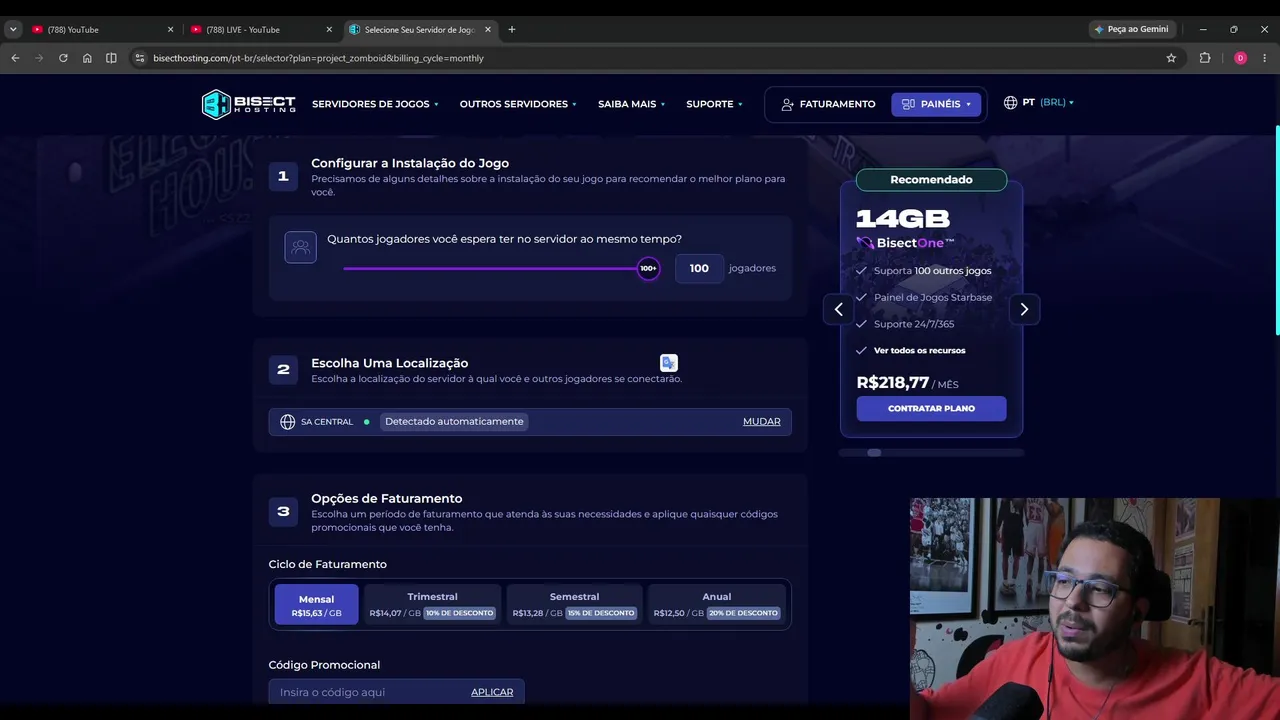This screenshot has height=720, width=1280.
Task: Close the (788) LIVE - YouTube tab
Action: pos(329,30)
